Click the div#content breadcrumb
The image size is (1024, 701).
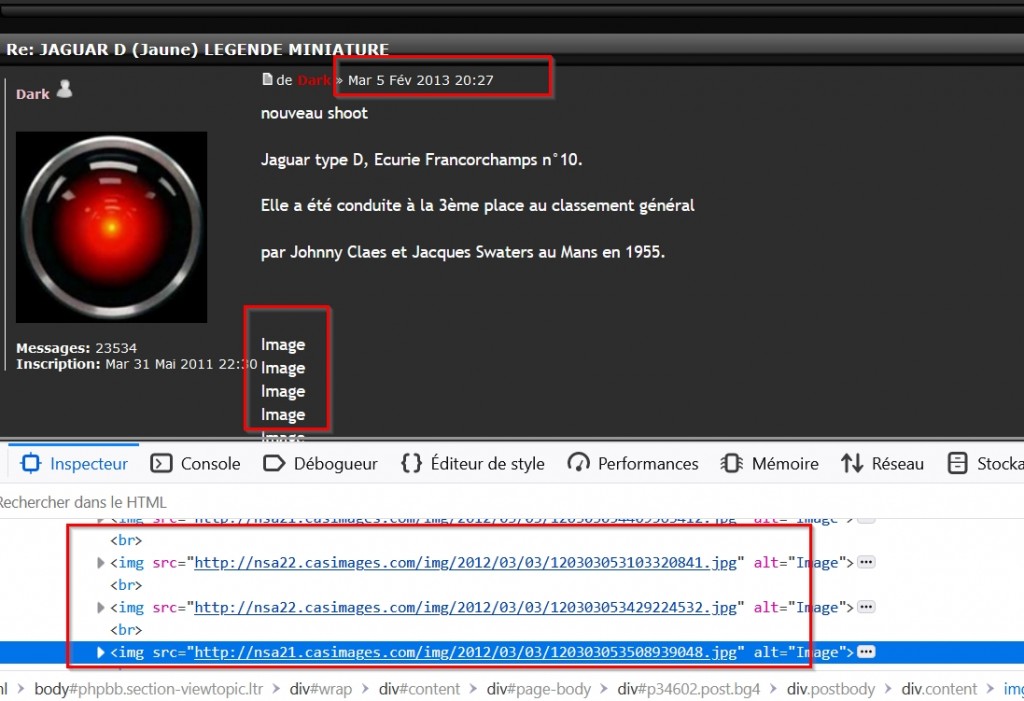(419, 689)
